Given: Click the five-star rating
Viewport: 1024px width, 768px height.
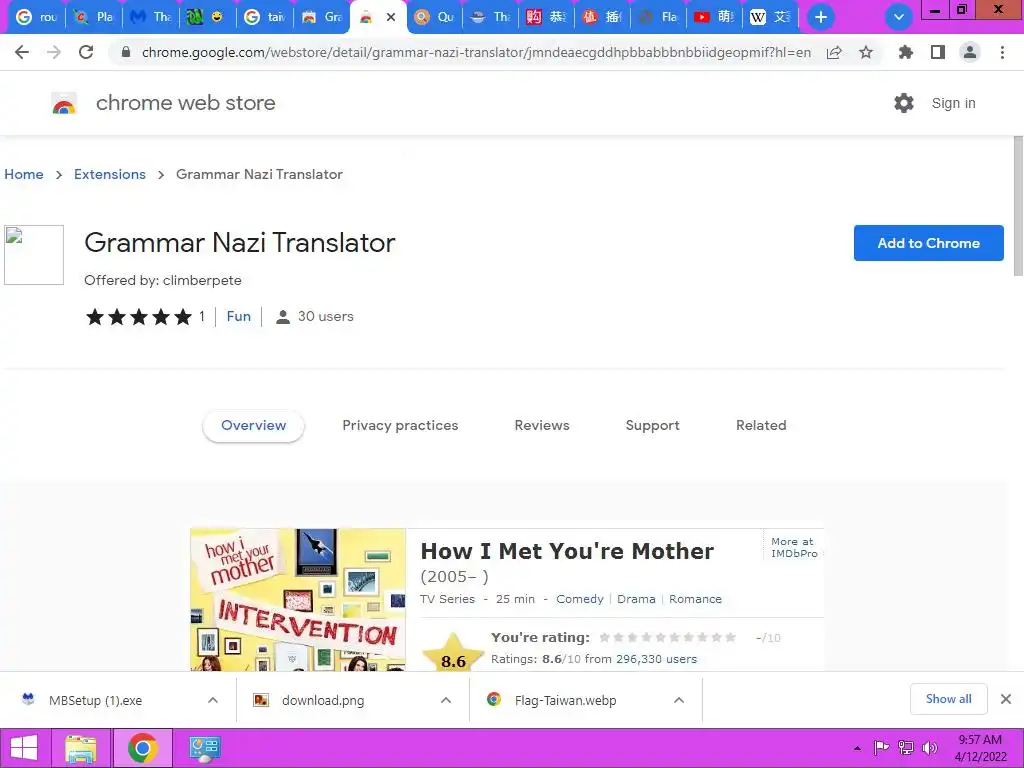Looking at the screenshot, I should [139, 317].
